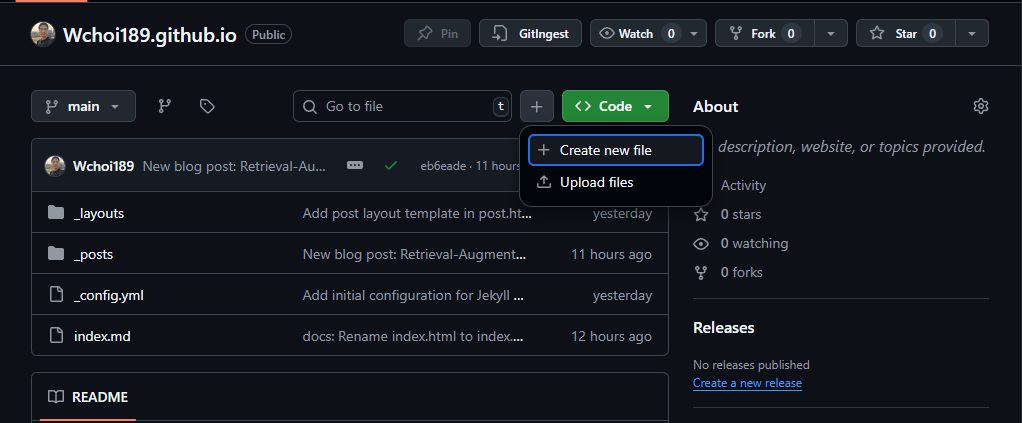Open the latest commit message New blog post
1022x423 pixels.
(234, 166)
